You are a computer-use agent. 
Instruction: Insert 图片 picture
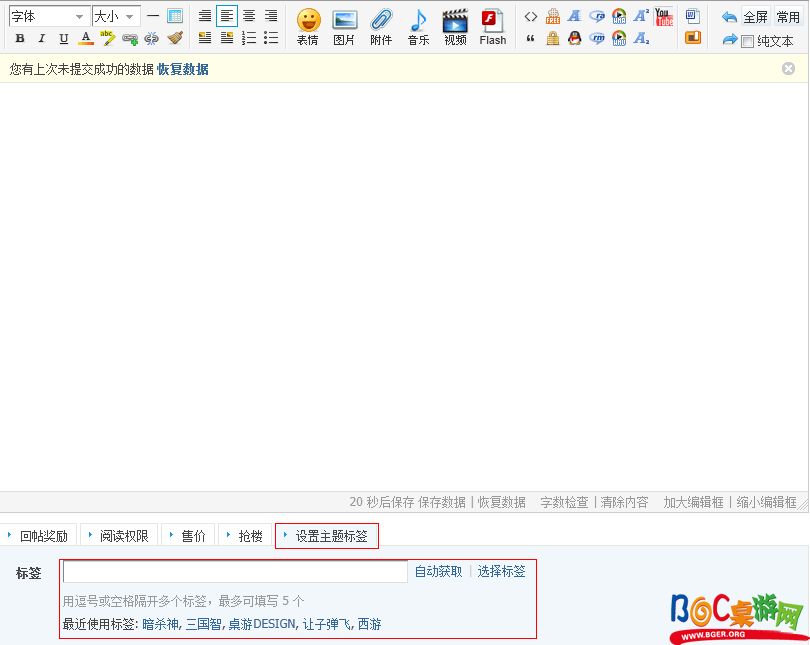click(x=344, y=27)
